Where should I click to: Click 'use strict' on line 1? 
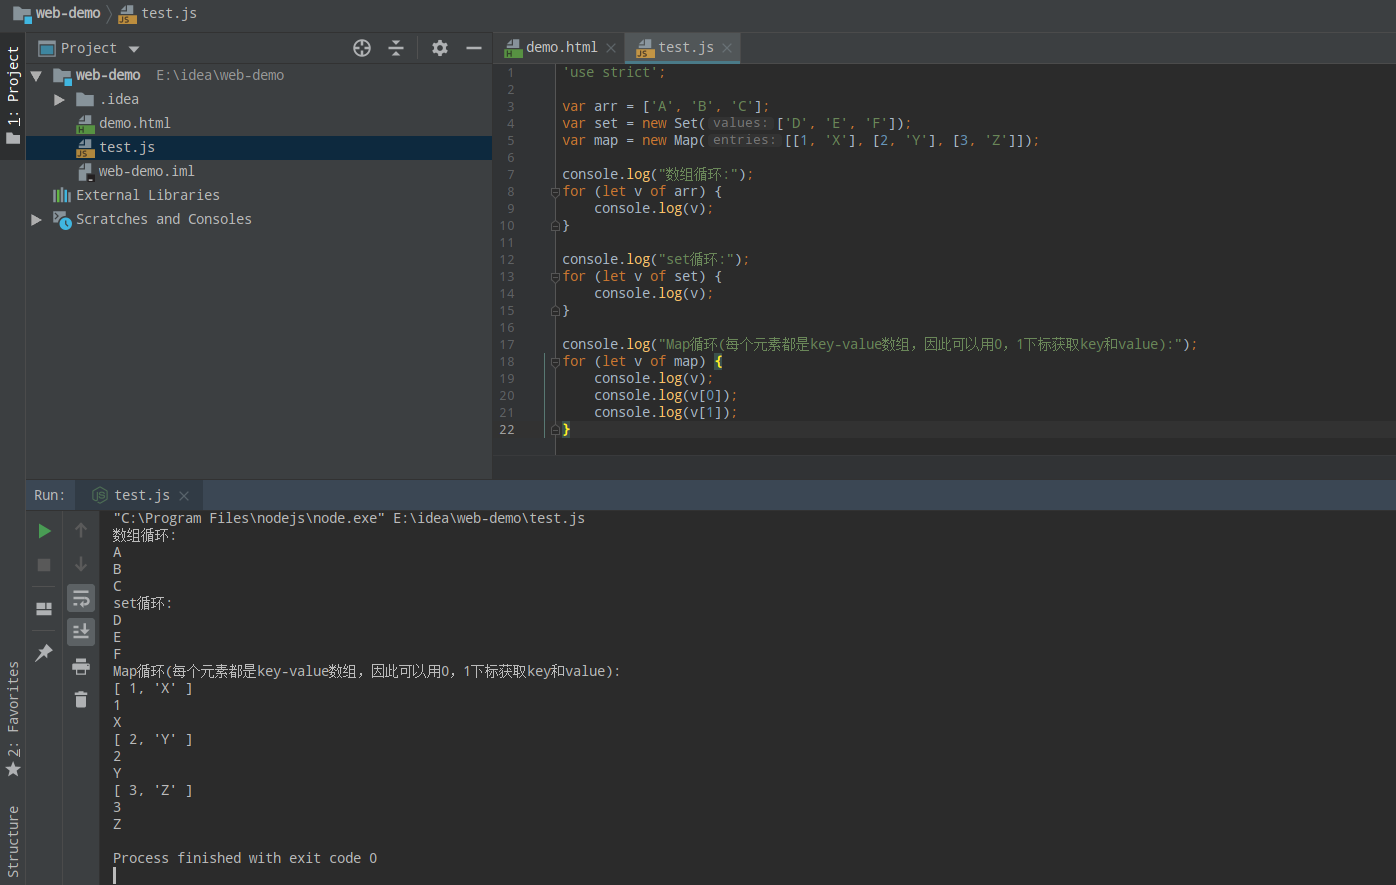point(613,72)
